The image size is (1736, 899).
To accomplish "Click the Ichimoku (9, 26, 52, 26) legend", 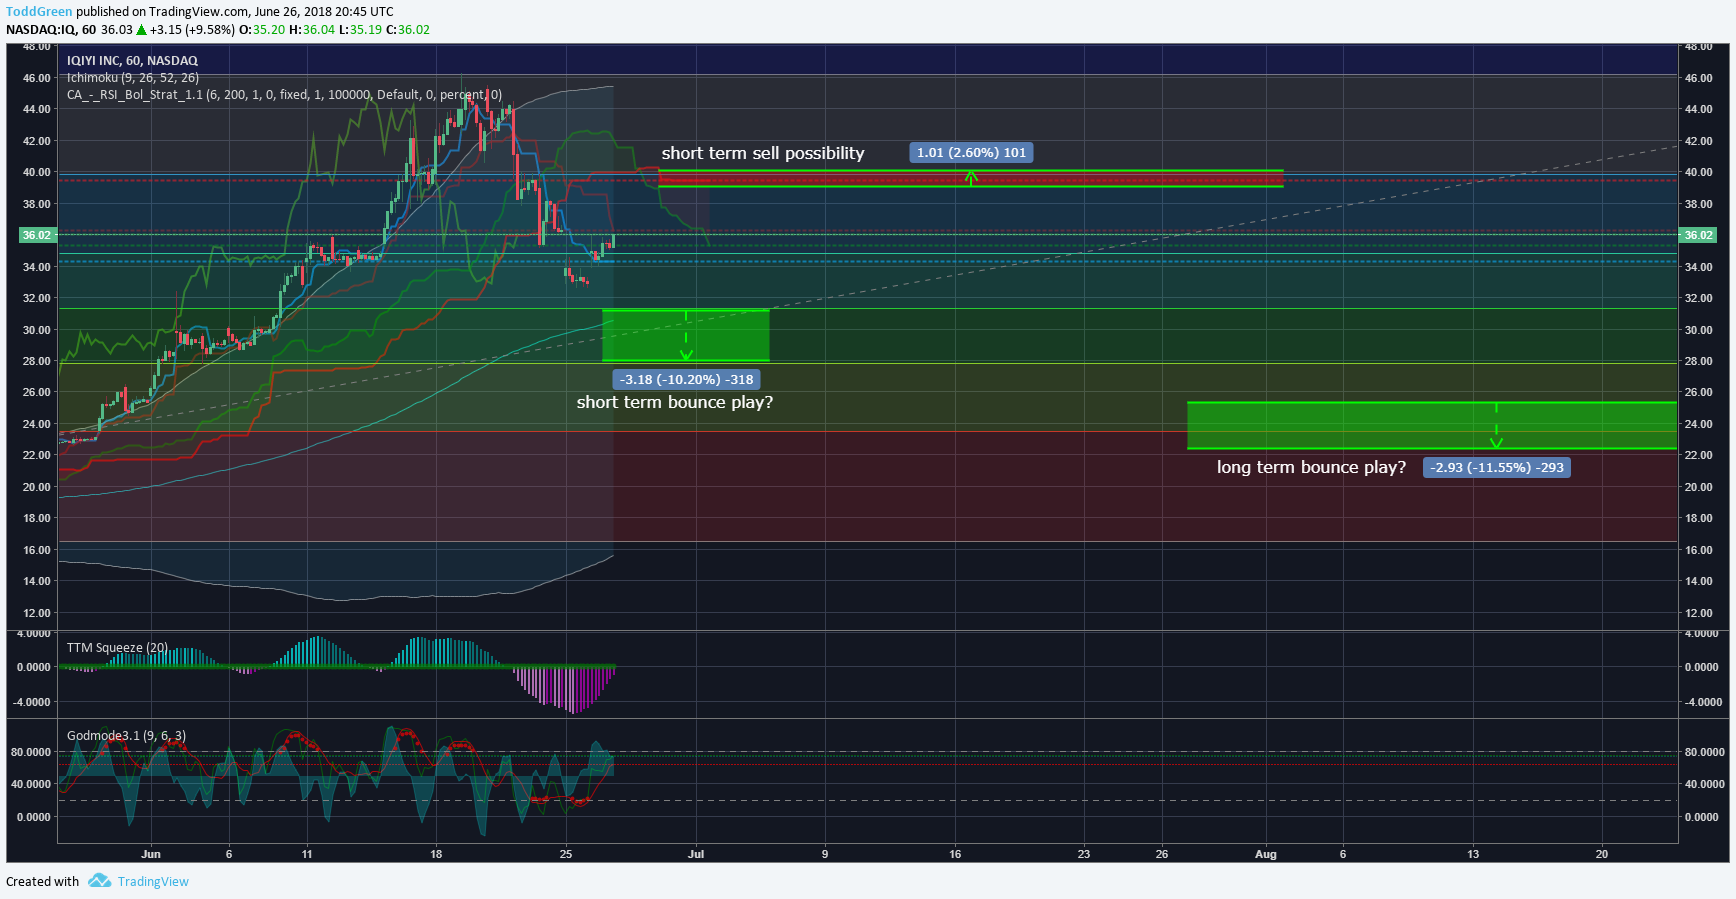I will (133, 78).
